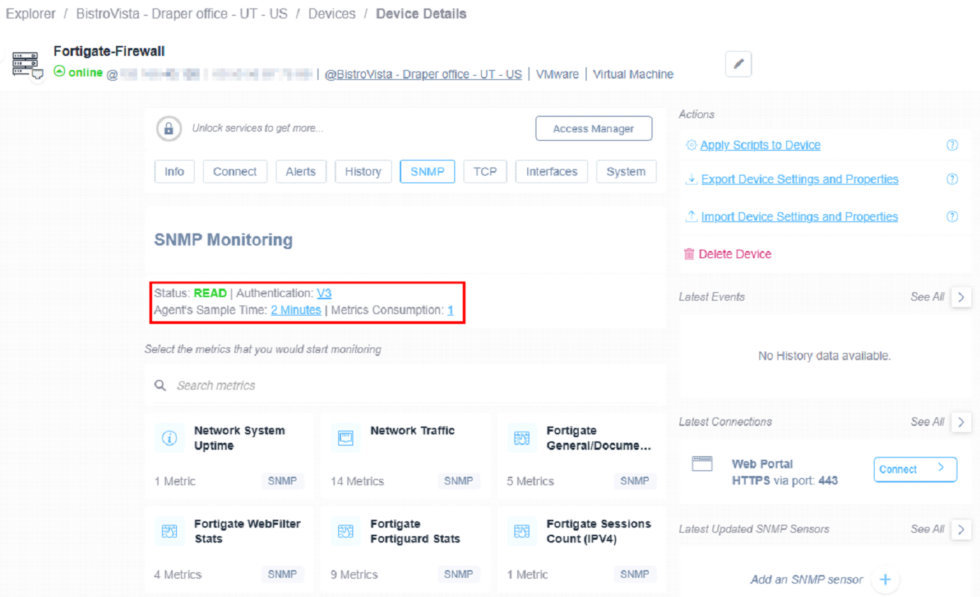The image size is (980, 597).
Task: Open @BistroVista - Draper office site link
Action: pyautogui.click(x=423, y=74)
